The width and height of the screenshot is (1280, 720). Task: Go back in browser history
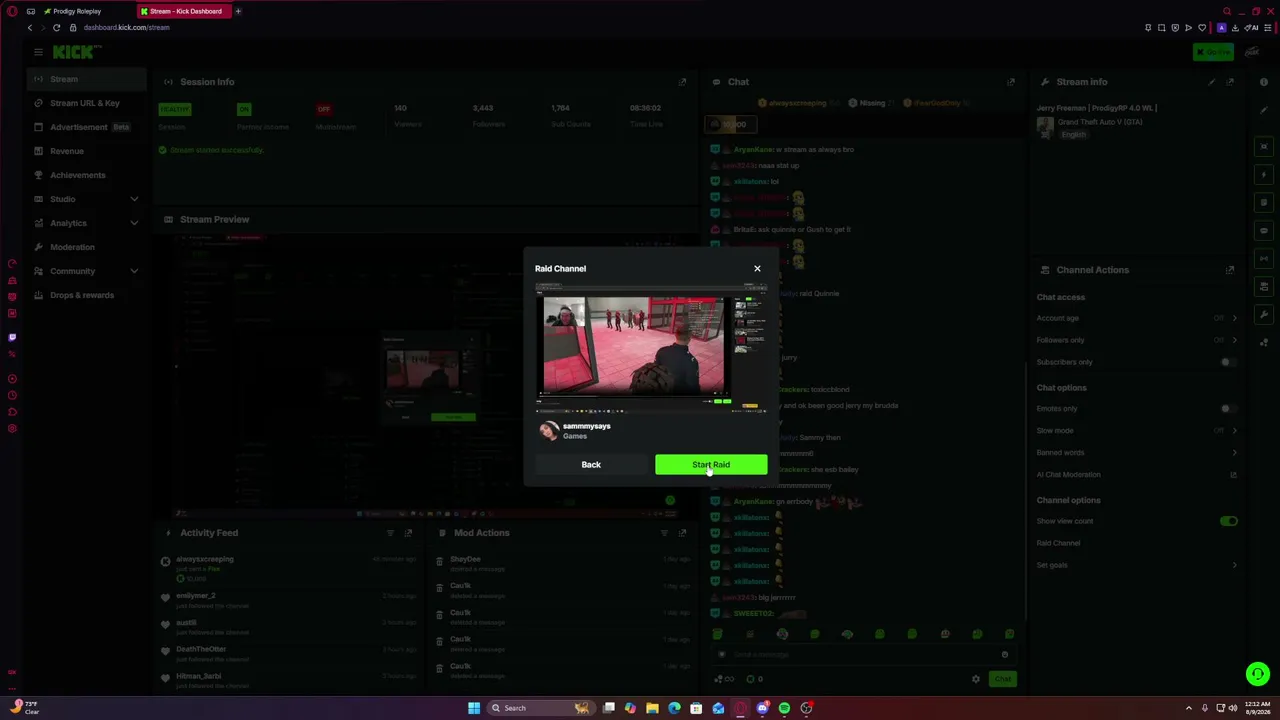pos(30,27)
